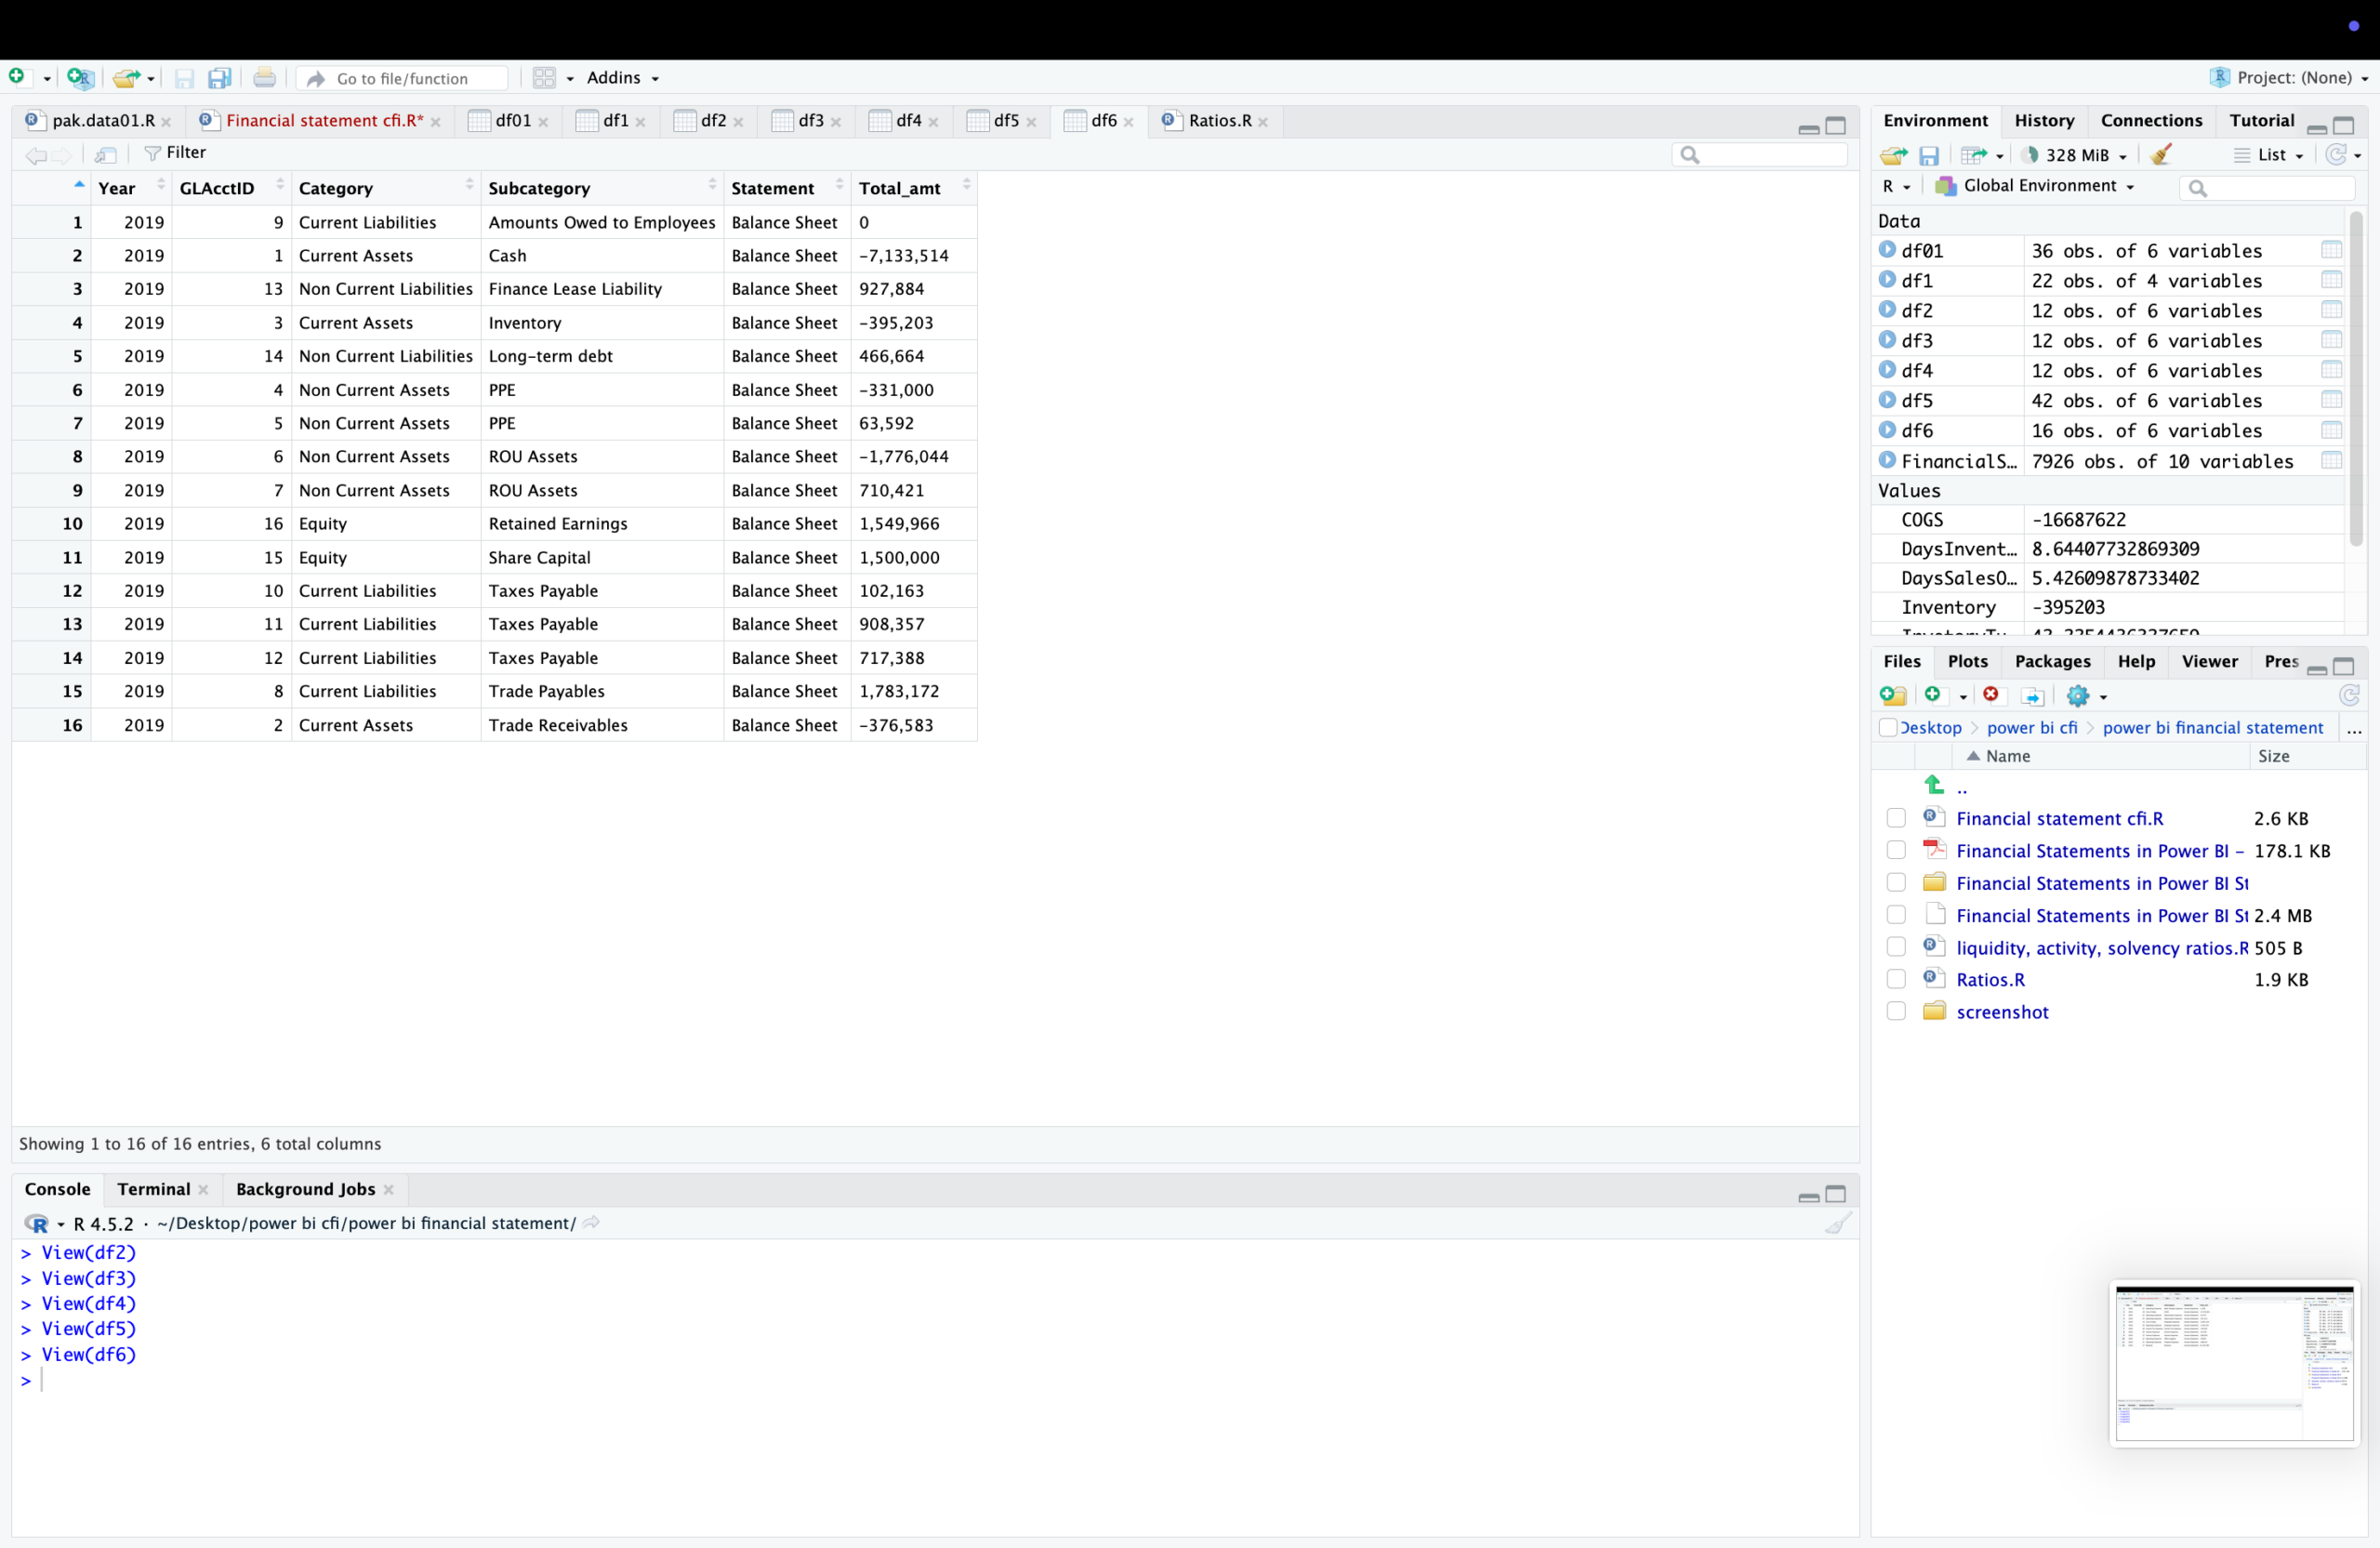Check the Ratios.R file checkbox
This screenshot has width=2380, height=1548.
1896,979
